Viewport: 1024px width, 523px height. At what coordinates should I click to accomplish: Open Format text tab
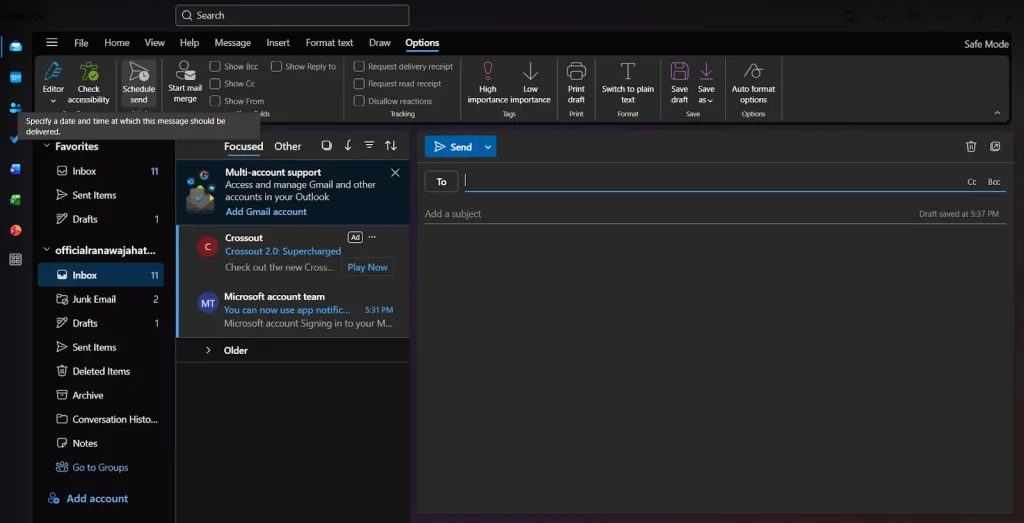coord(329,42)
